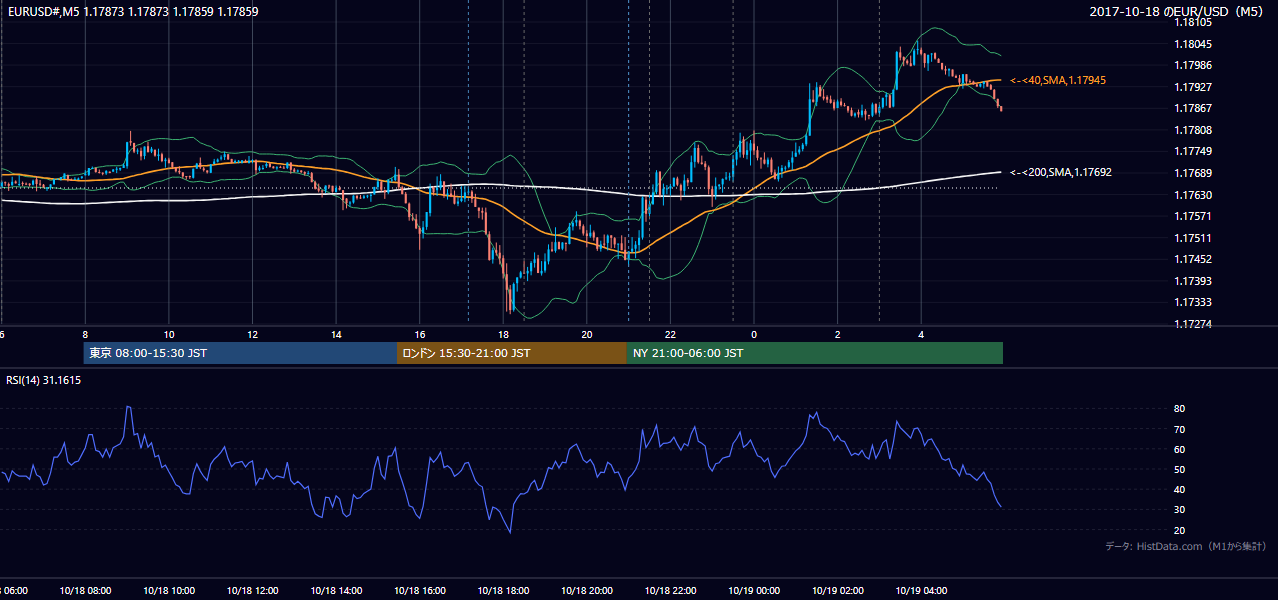This screenshot has height=600, width=1278.
Task: Click the 1.17274 price axis label
Action: (x=1193, y=324)
